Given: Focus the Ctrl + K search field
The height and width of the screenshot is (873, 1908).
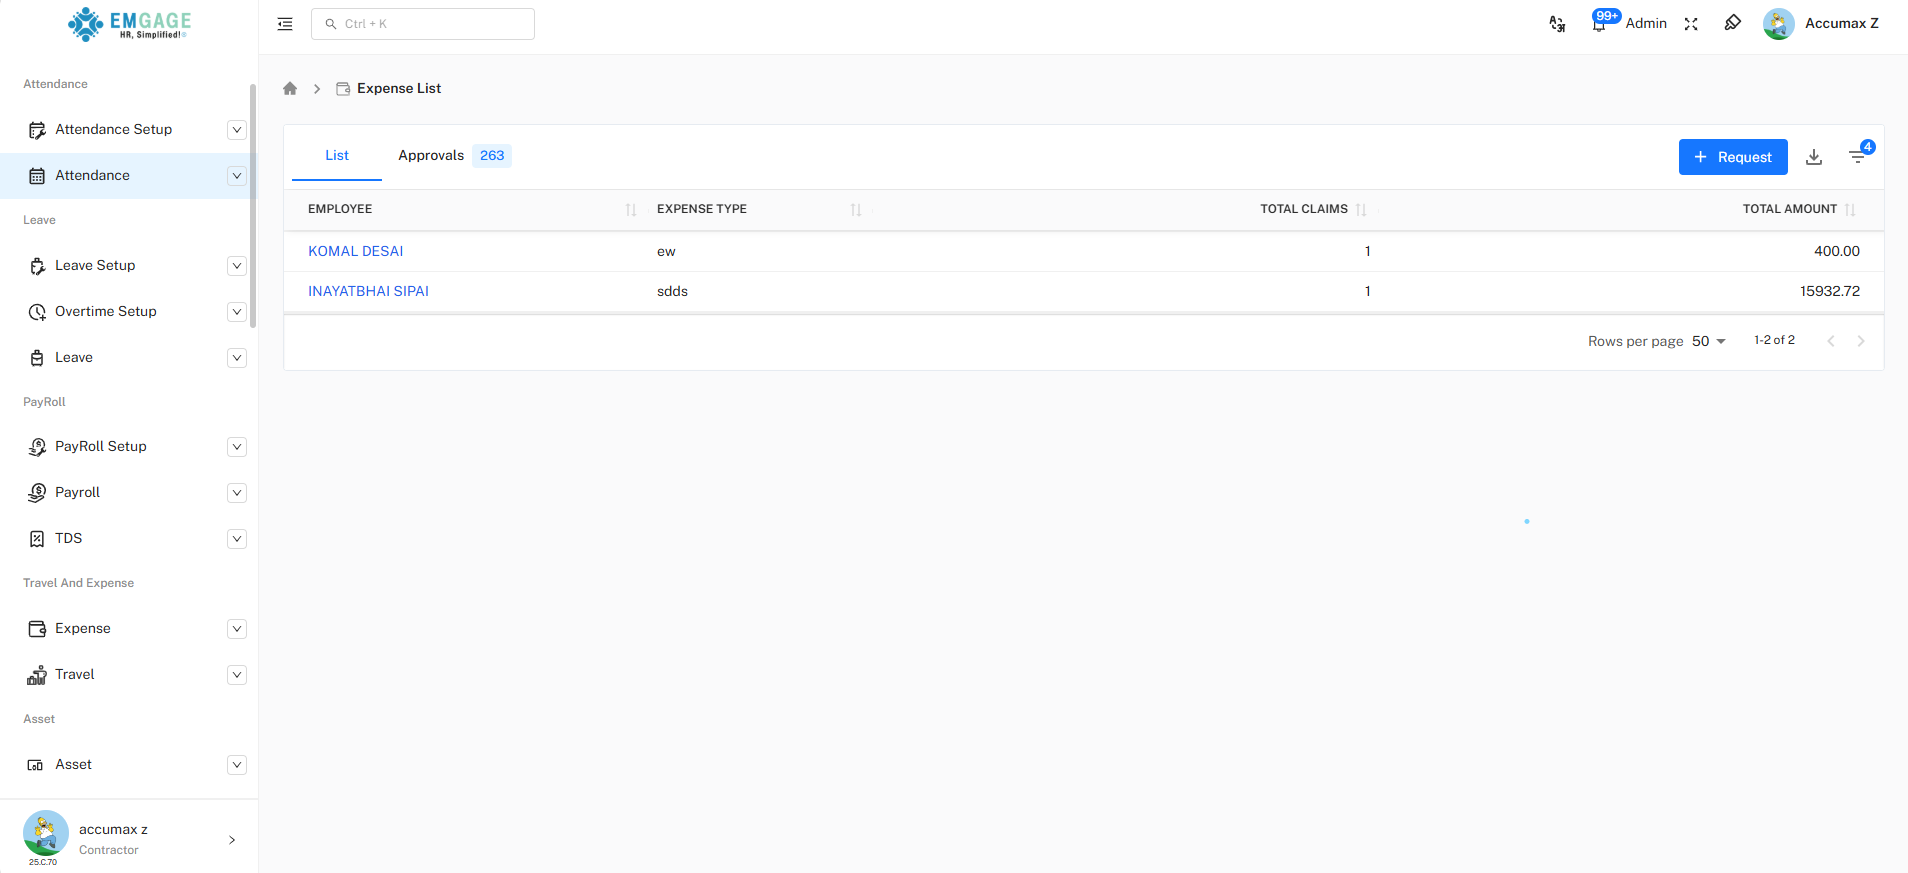Looking at the screenshot, I should (423, 24).
